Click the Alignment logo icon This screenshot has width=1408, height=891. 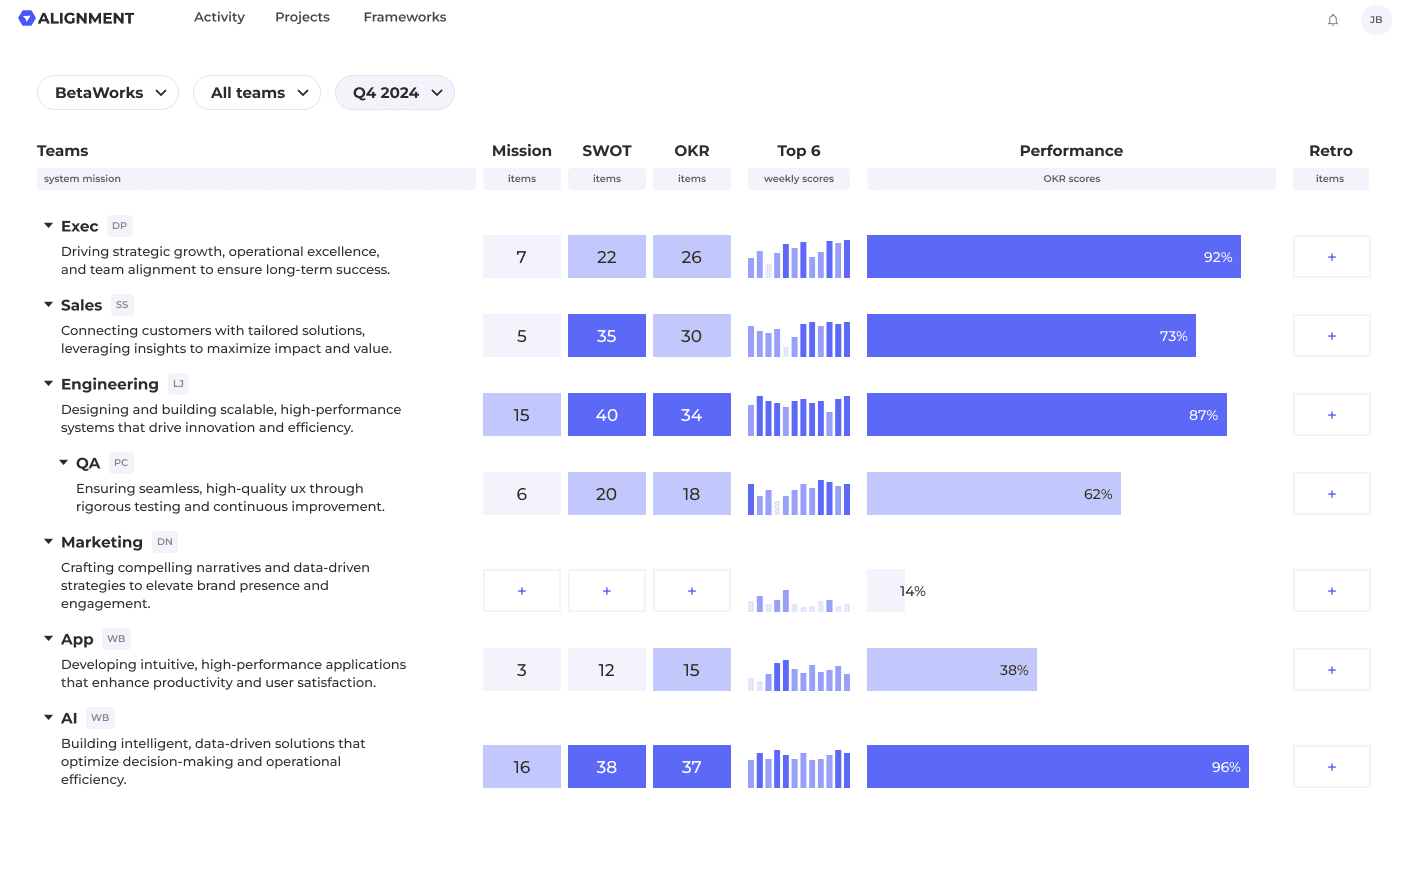pos(27,18)
